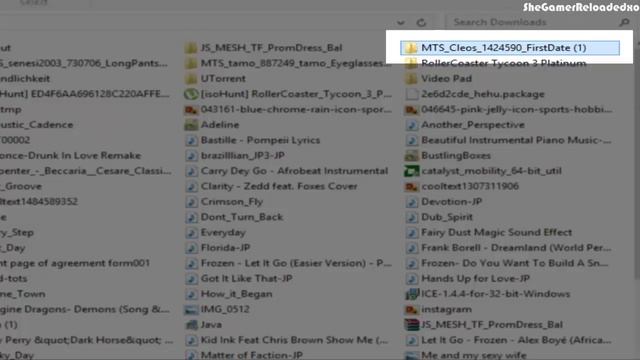The height and width of the screenshot is (360, 640).
Task: Click the catalyst_mobility_64-bit_util installer icon
Action: [411, 171]
